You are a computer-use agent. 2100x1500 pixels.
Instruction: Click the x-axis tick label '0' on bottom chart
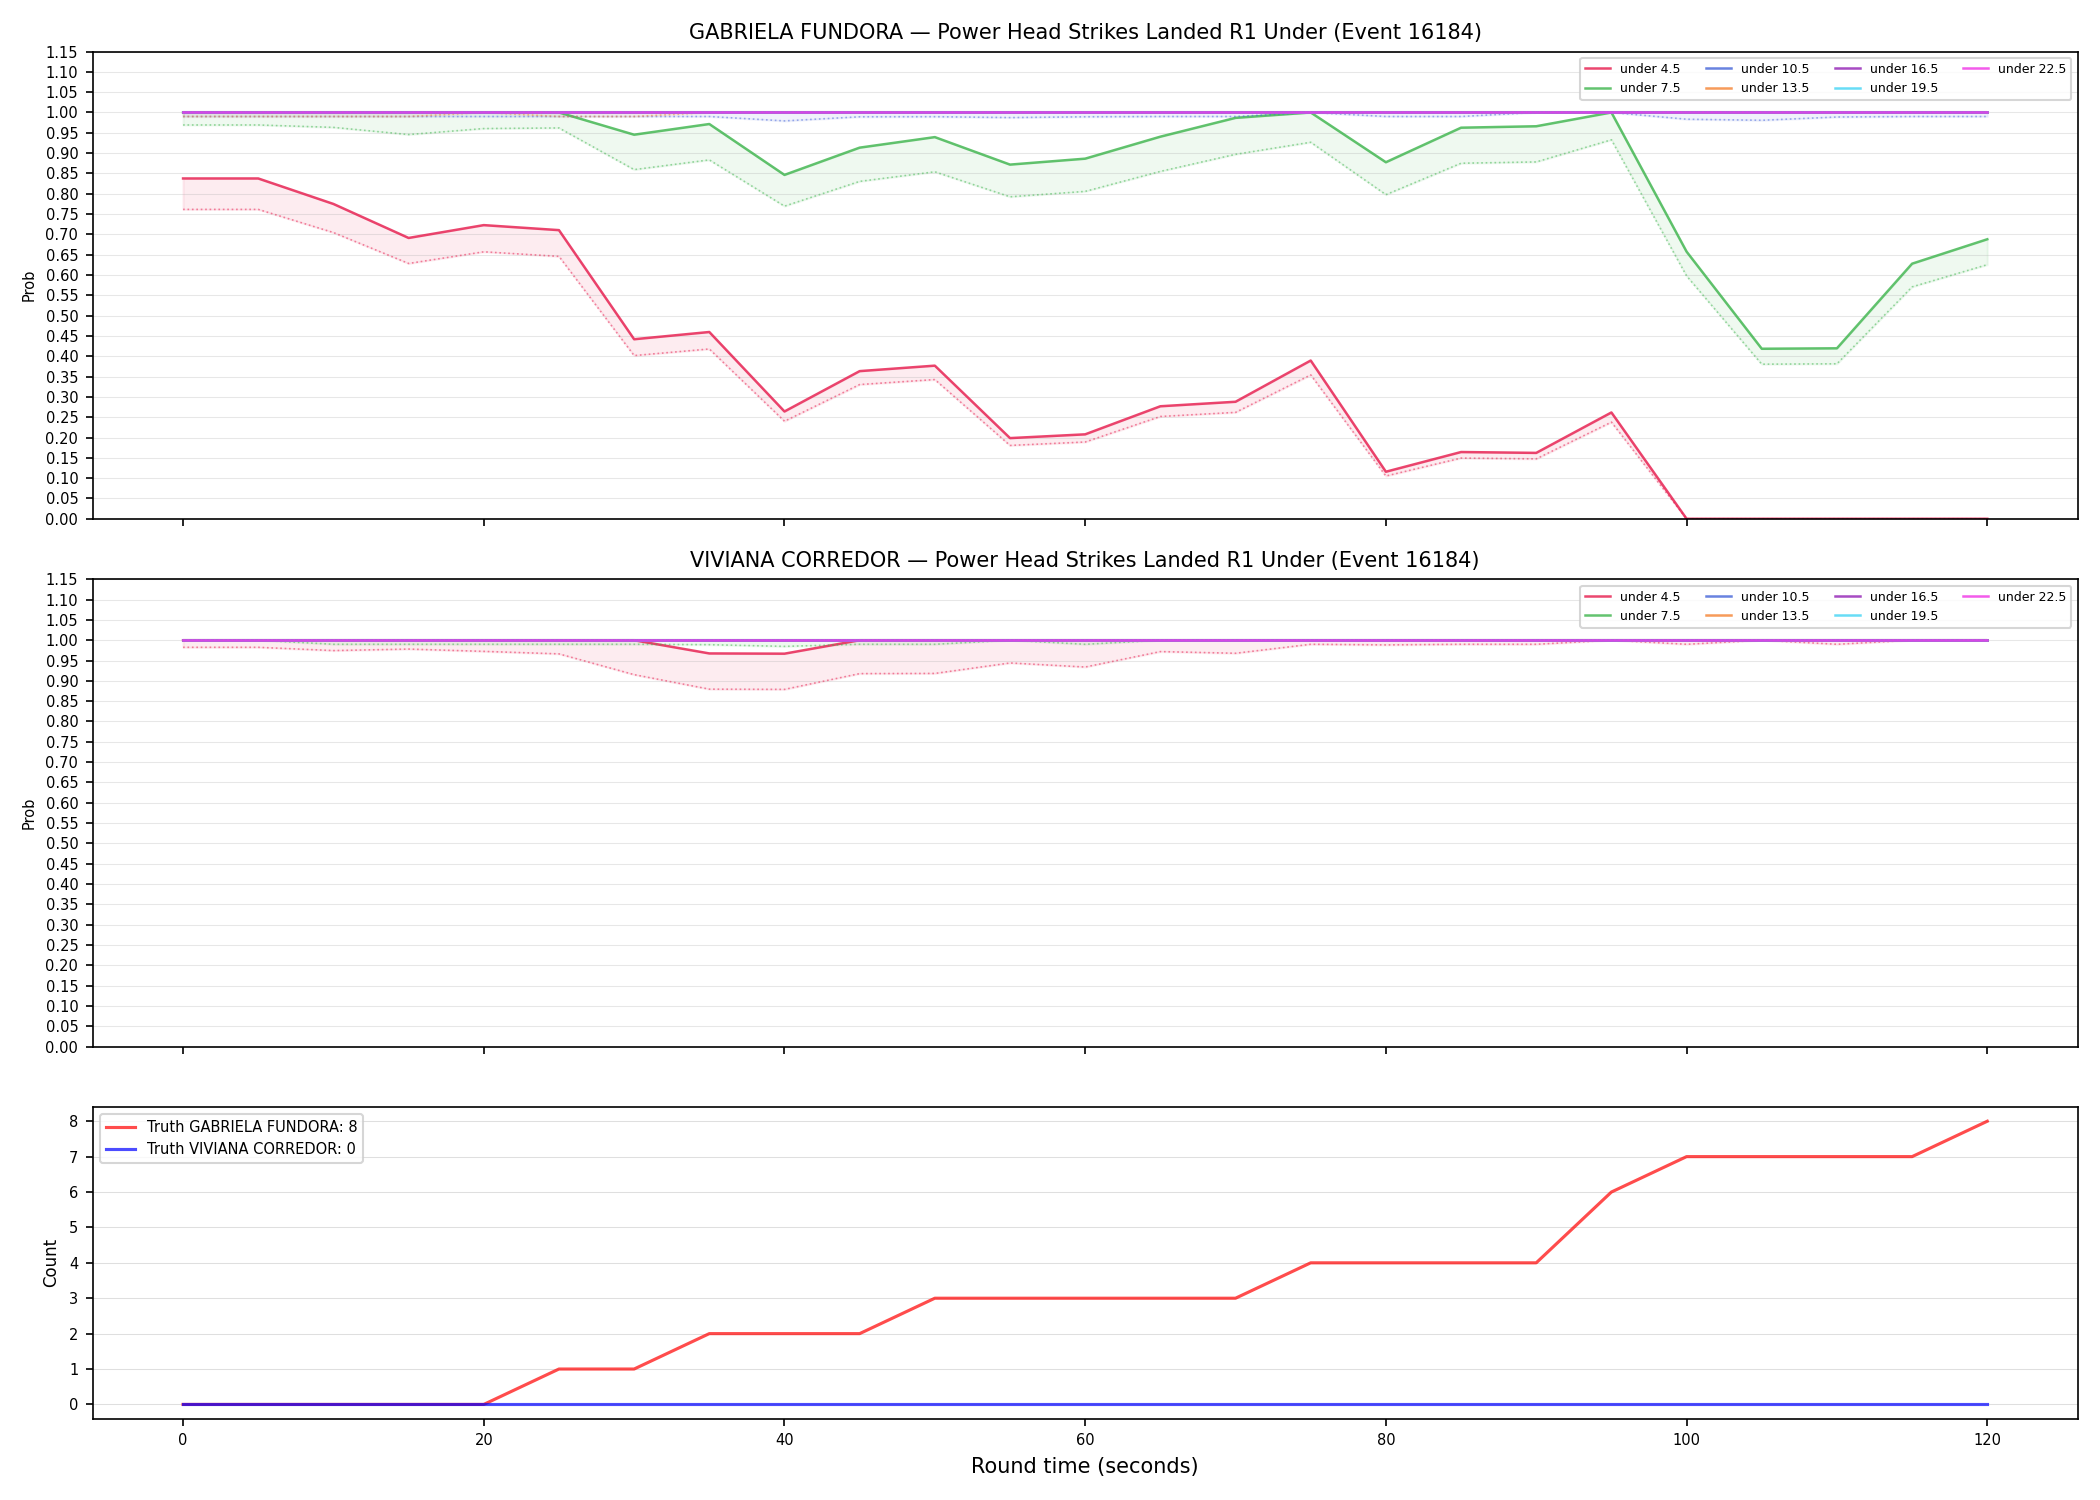pyautogui.click(x=182, y=1440)
